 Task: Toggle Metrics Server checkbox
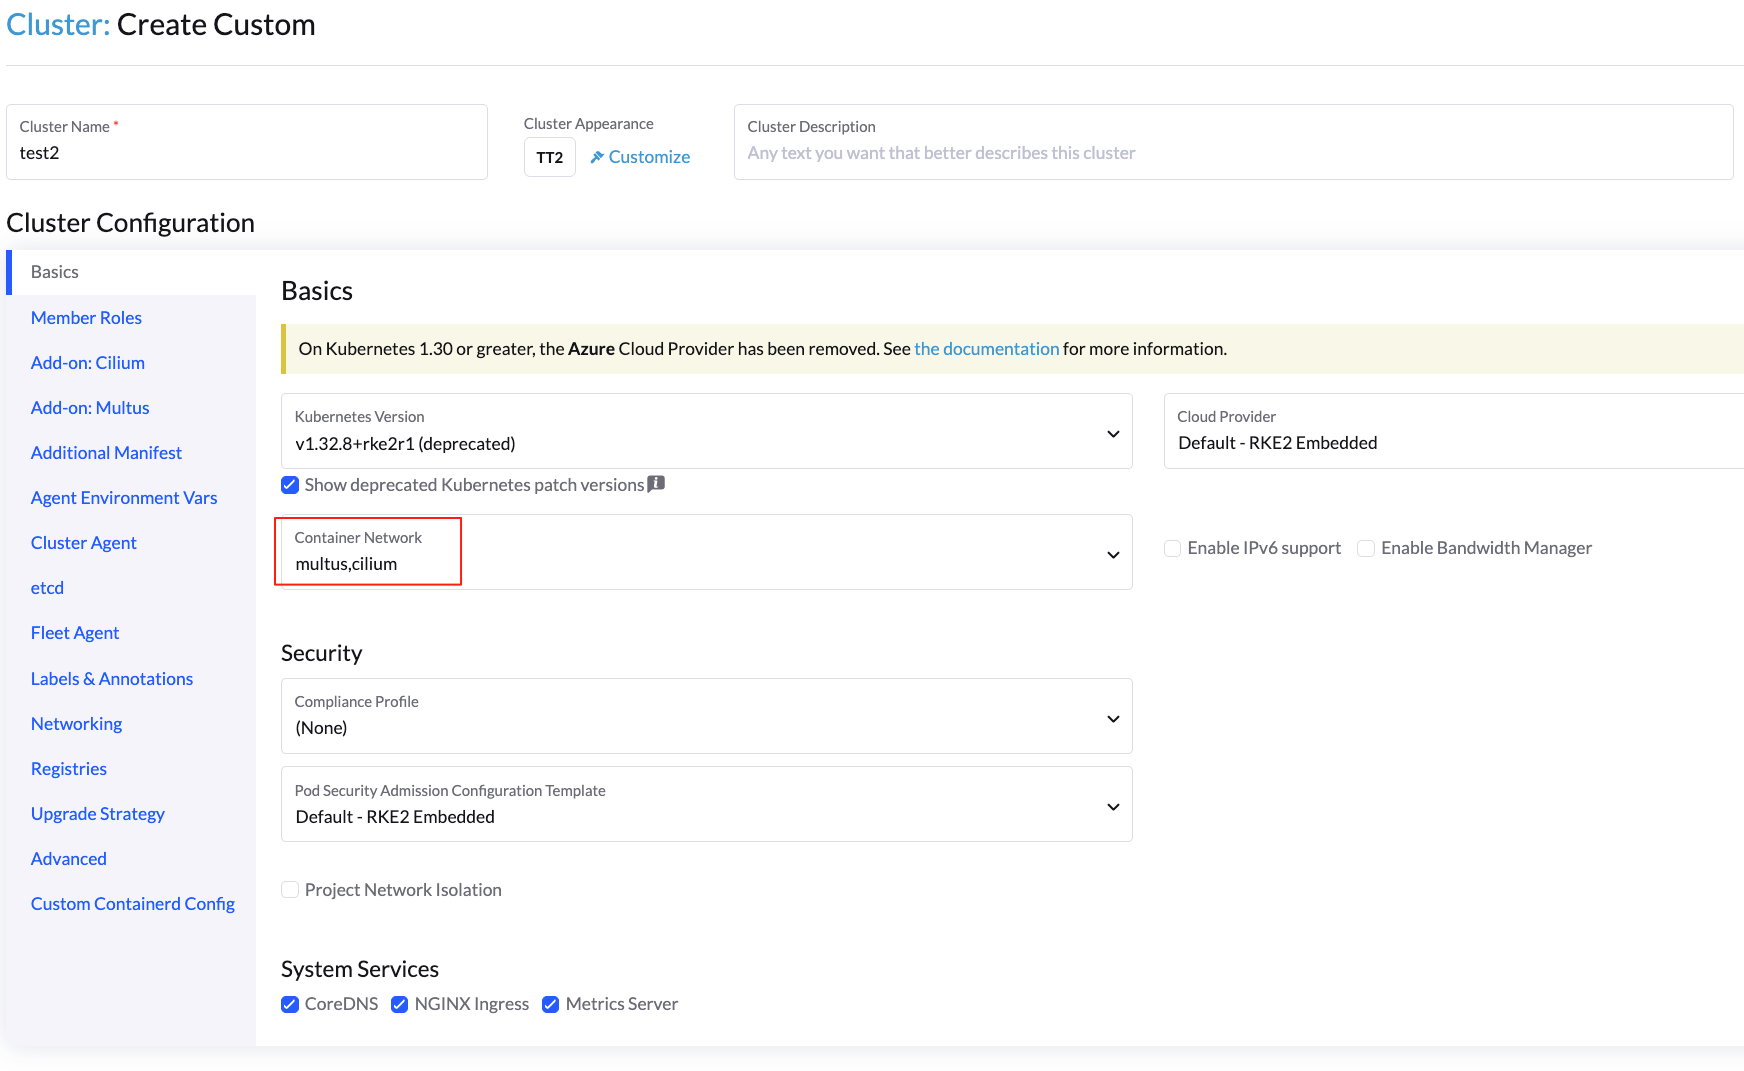pos(551,1004)
